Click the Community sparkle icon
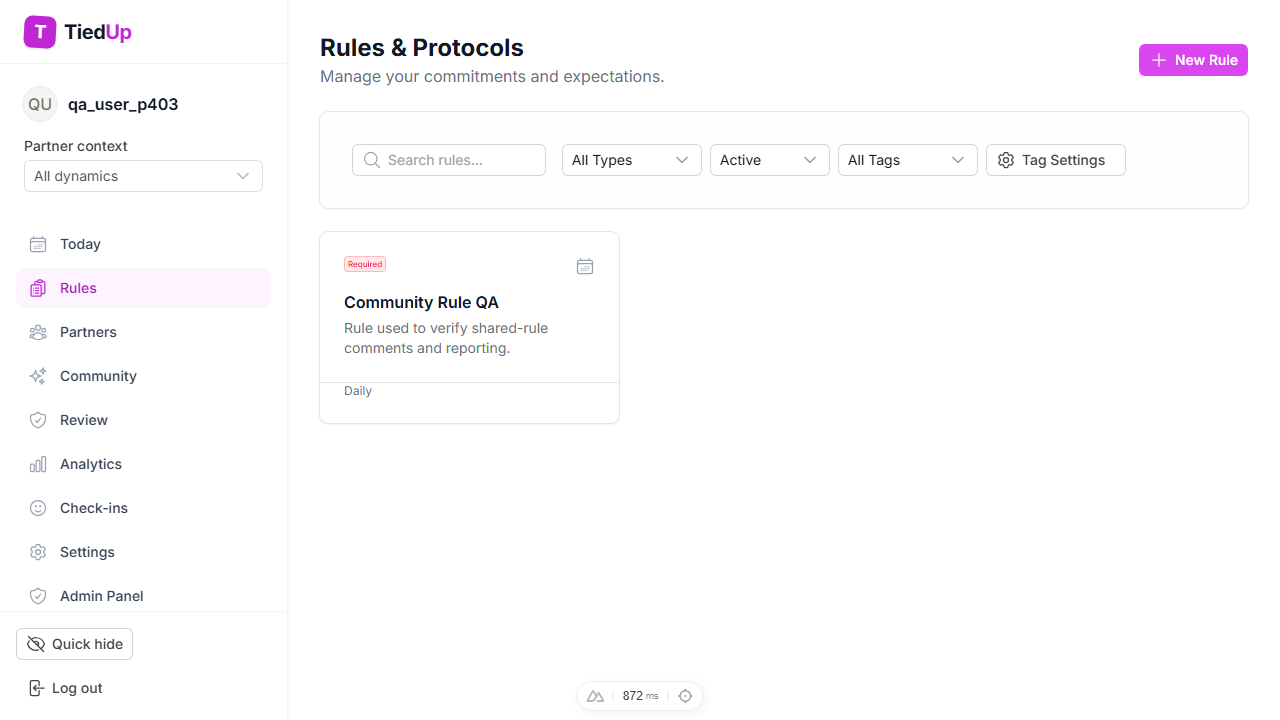Viewport: 1280px width, 720px height. (37, 376)
